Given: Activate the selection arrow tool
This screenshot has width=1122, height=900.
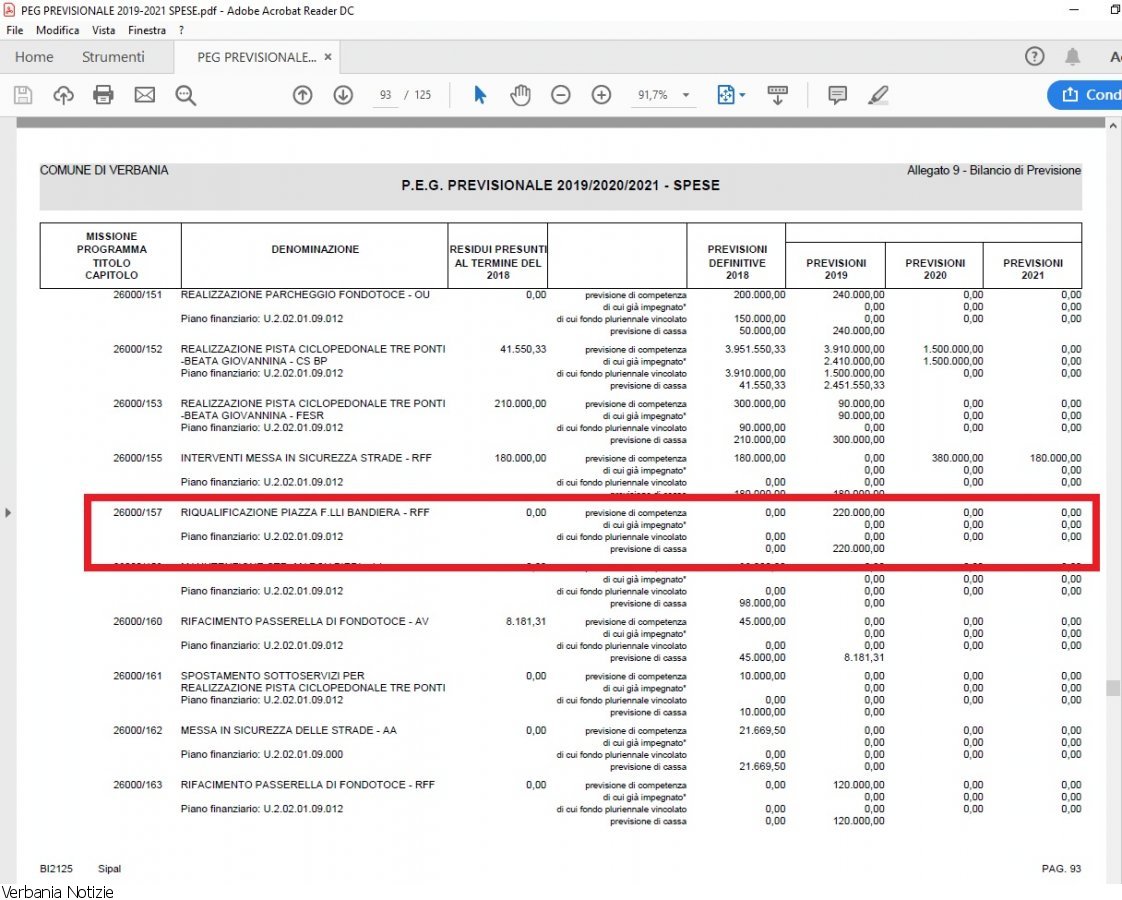Looking at the screenshot, I should (480, 95).
